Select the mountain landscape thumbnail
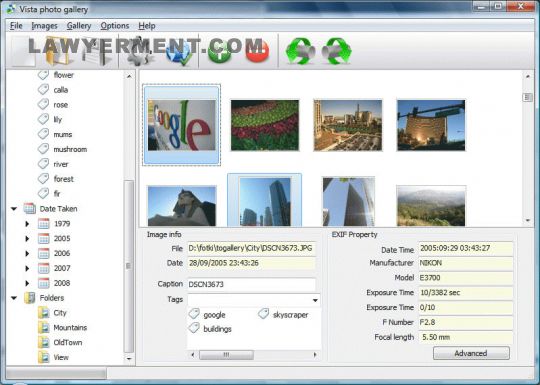Image resolution: width=540 pixels, height=385 pixels. pos(431,206)
